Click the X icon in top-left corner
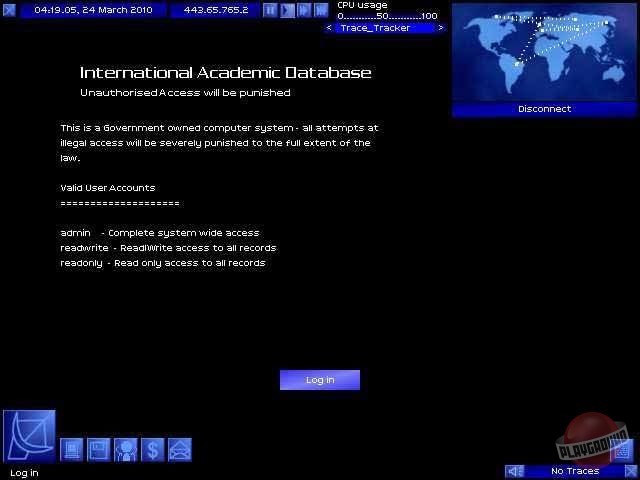This screenshot has width=640, height=480. 10,10
